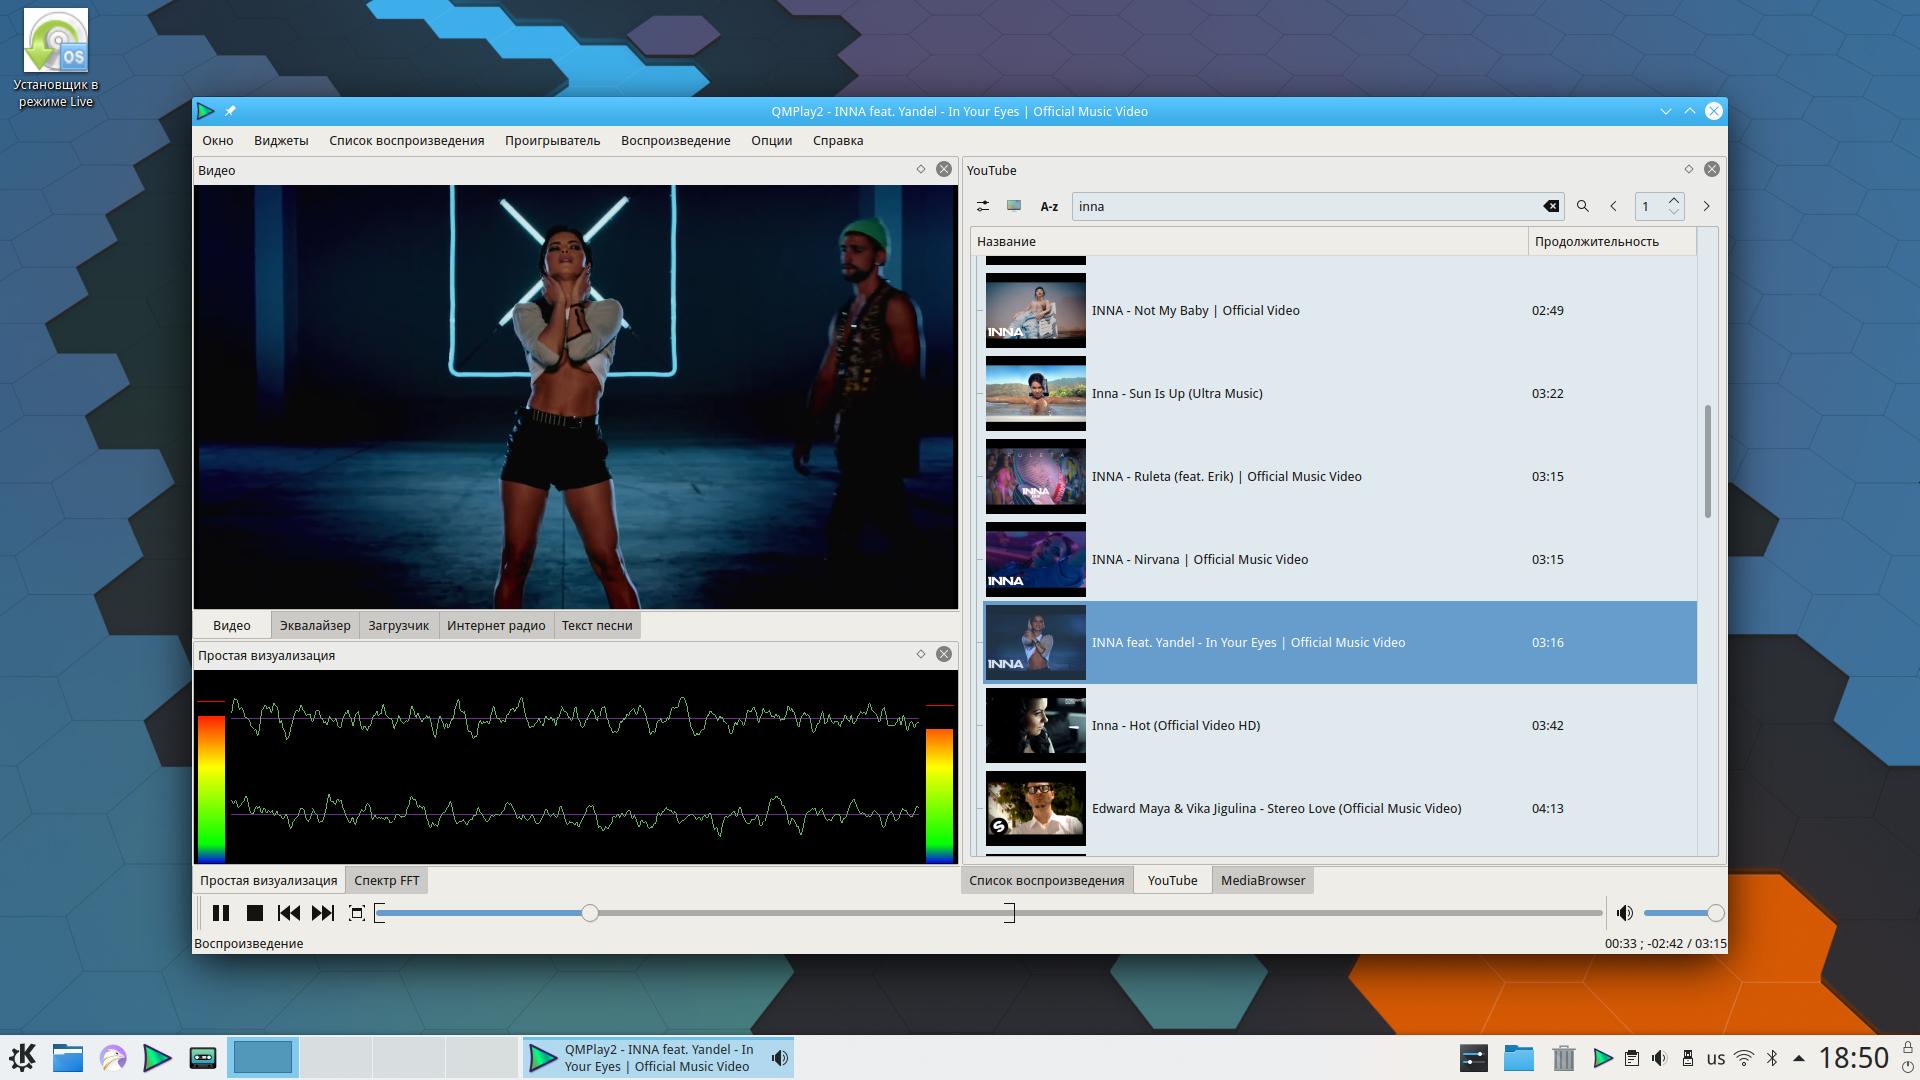Increase the results page number spinner
1920x1080 pixels.
coord(1674,200)
